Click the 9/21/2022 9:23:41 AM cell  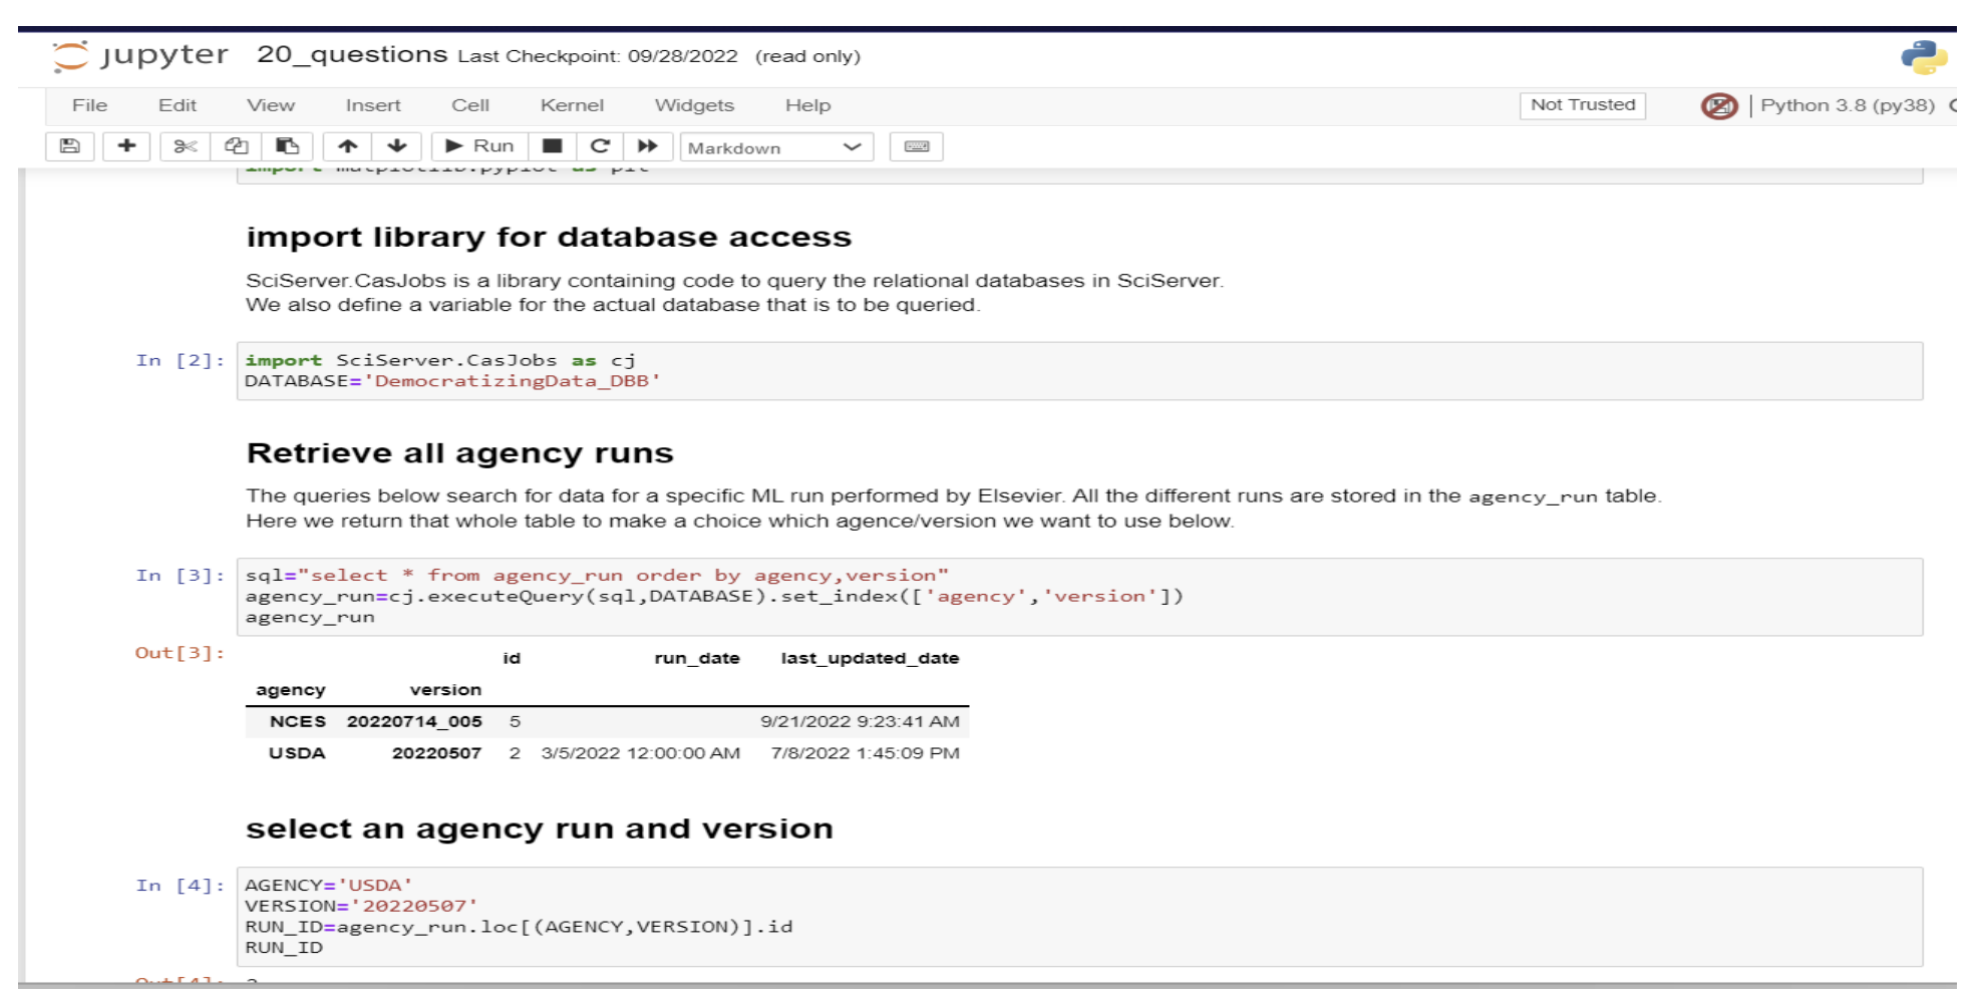tap(860, 721)
